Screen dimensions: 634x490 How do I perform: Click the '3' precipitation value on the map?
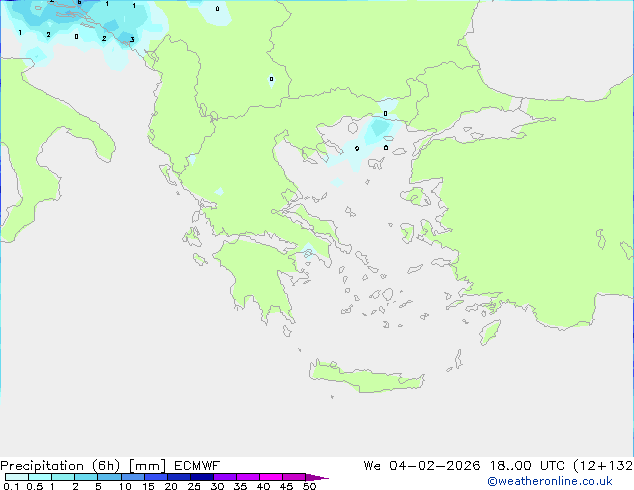[132, 40]
